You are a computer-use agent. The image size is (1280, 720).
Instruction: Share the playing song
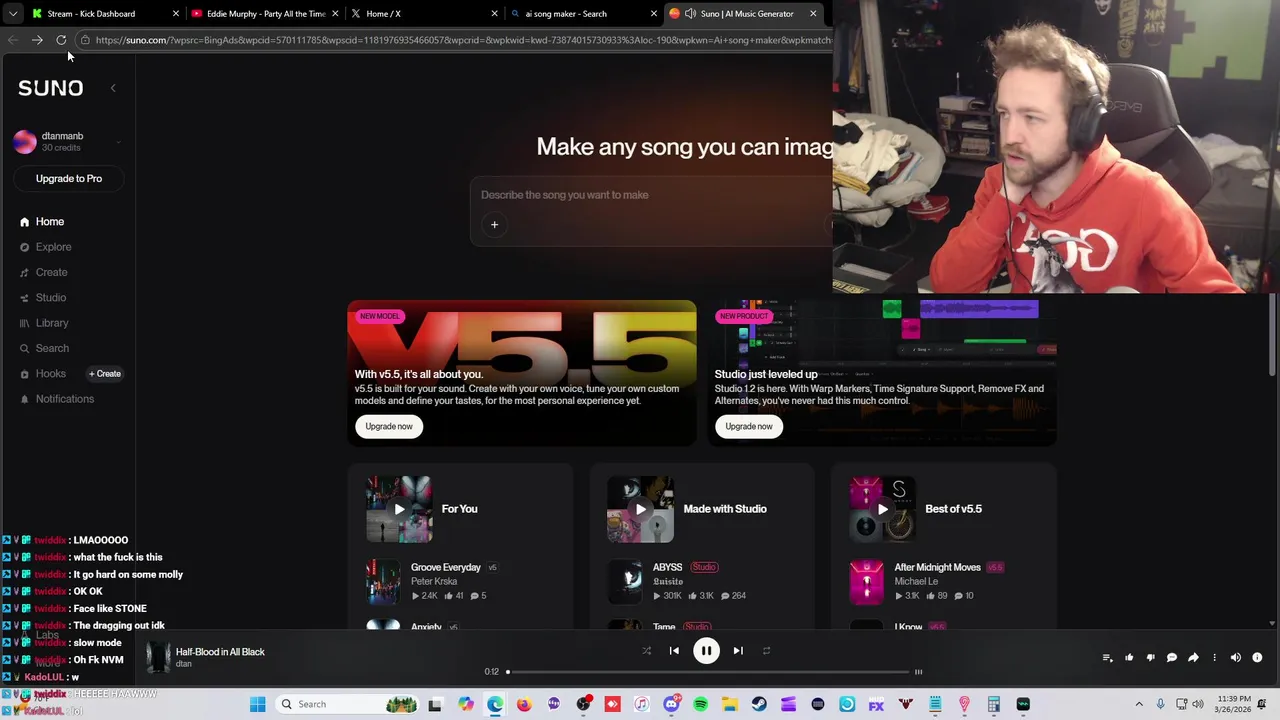[1193, 658]
